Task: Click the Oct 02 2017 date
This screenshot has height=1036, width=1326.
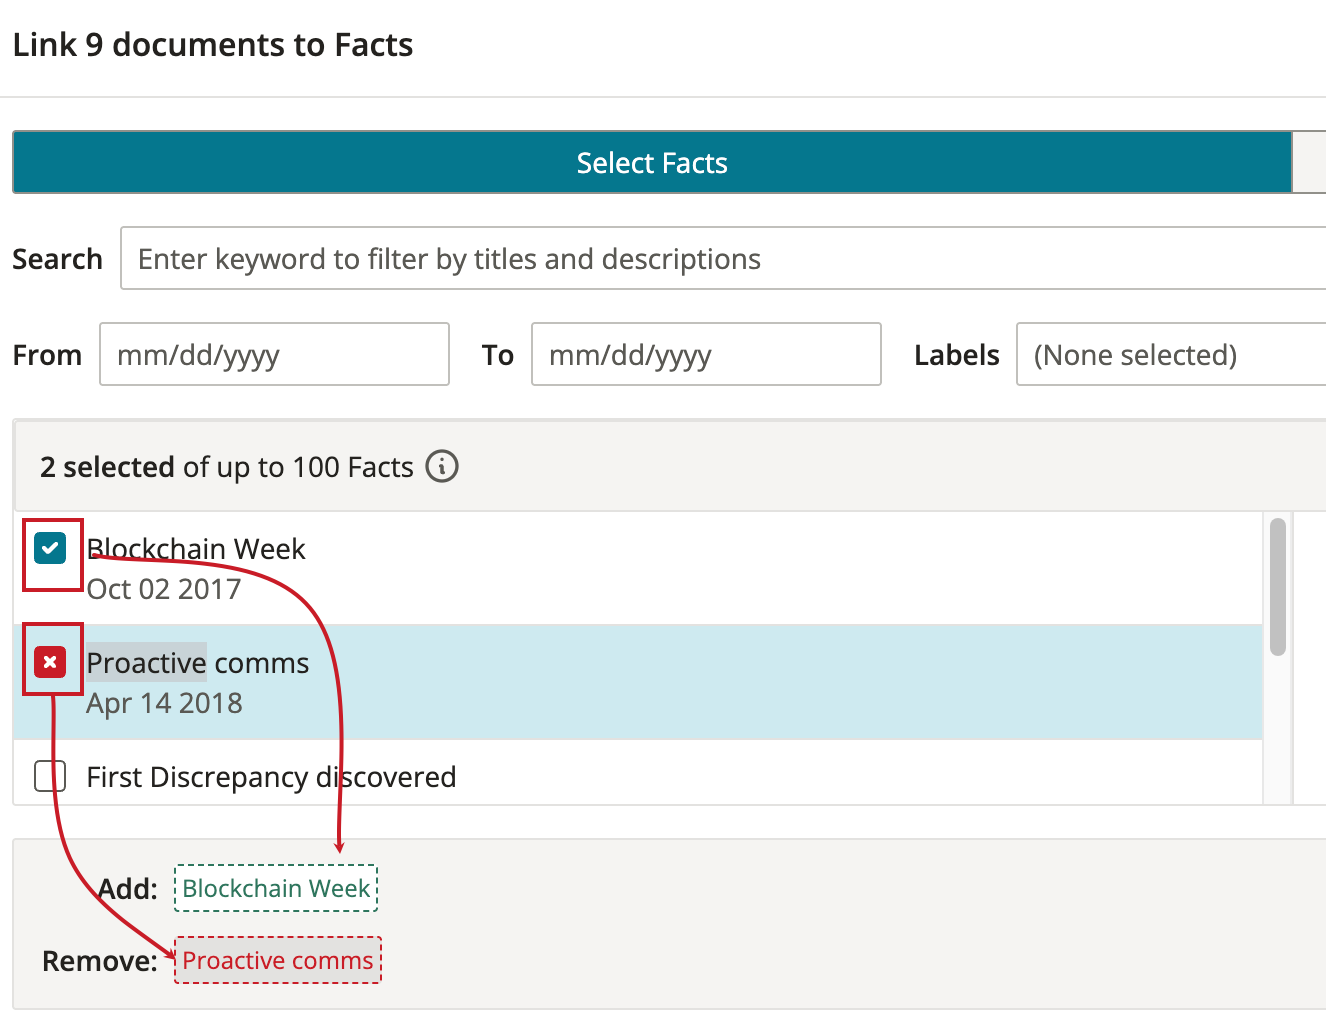Action: click(x=164, y=589)
